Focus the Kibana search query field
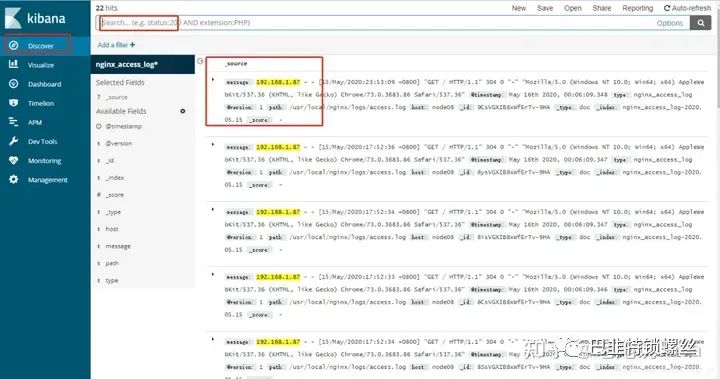 (x=377, y=23)
